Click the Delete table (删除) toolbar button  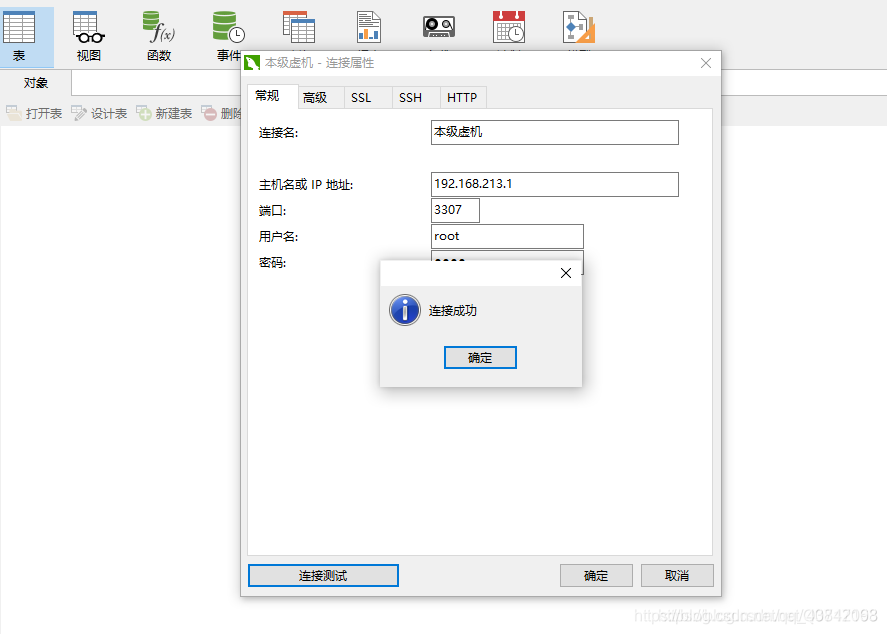(221, 114)
